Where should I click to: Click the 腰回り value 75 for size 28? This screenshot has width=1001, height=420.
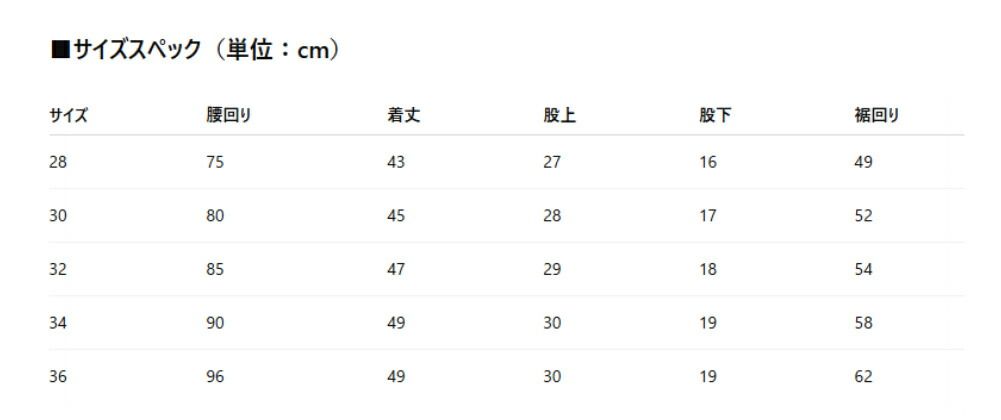[215, 162]
